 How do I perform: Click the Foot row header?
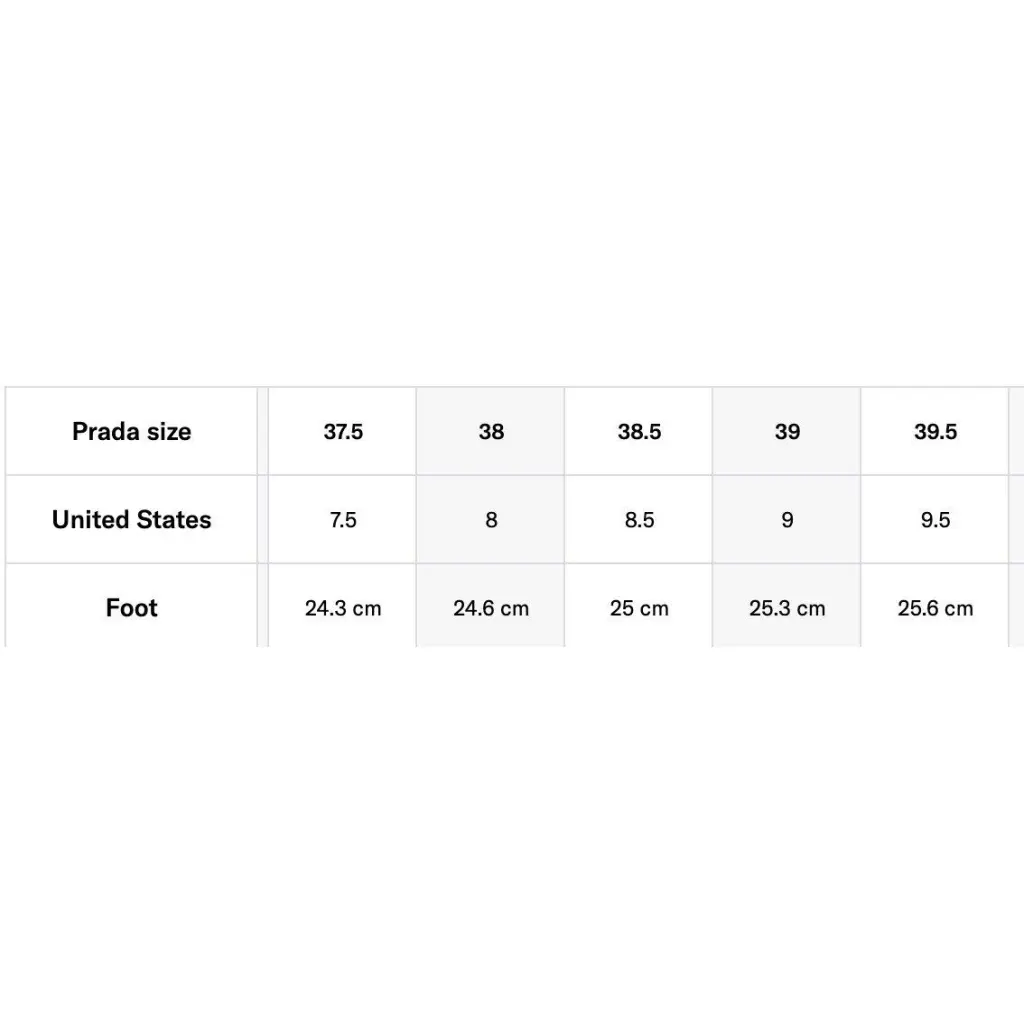point(131,608)
